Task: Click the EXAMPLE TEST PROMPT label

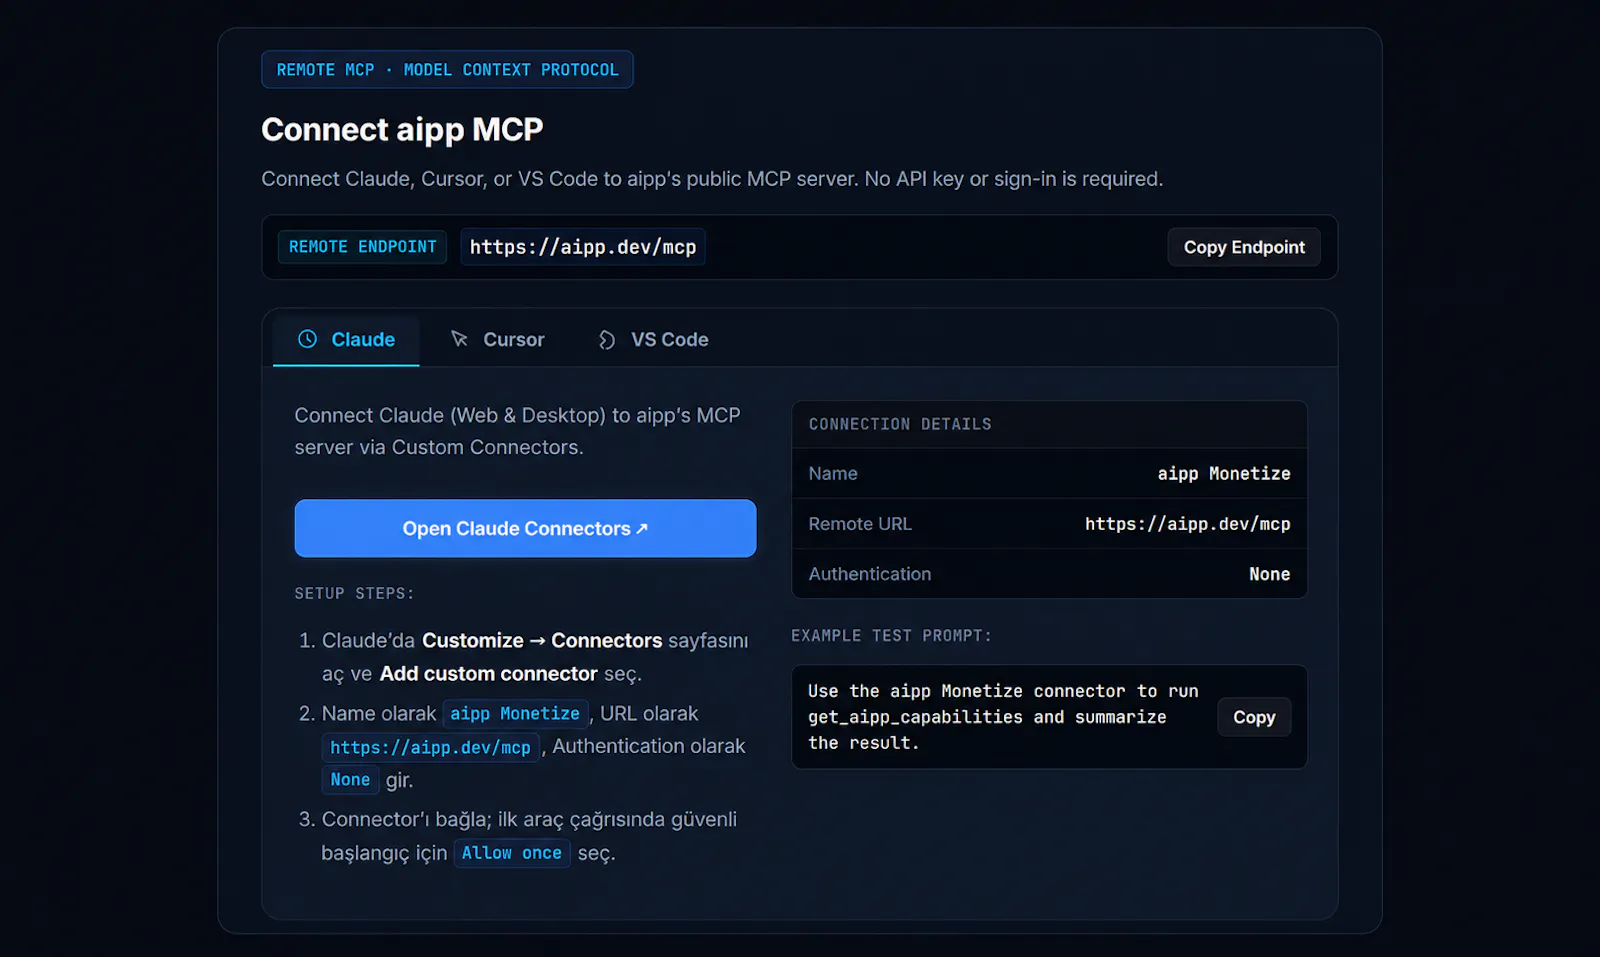Action: click(x=891, y=636)
